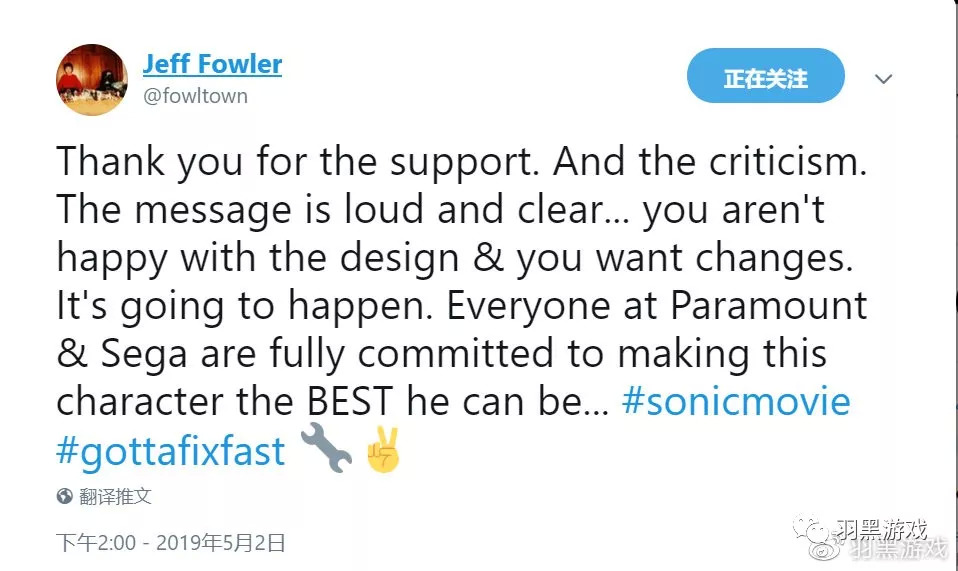958x571 pixels.
Task: Expand the tweet options chevron menu
Action: pyautogui.click(x=884, y=78)
